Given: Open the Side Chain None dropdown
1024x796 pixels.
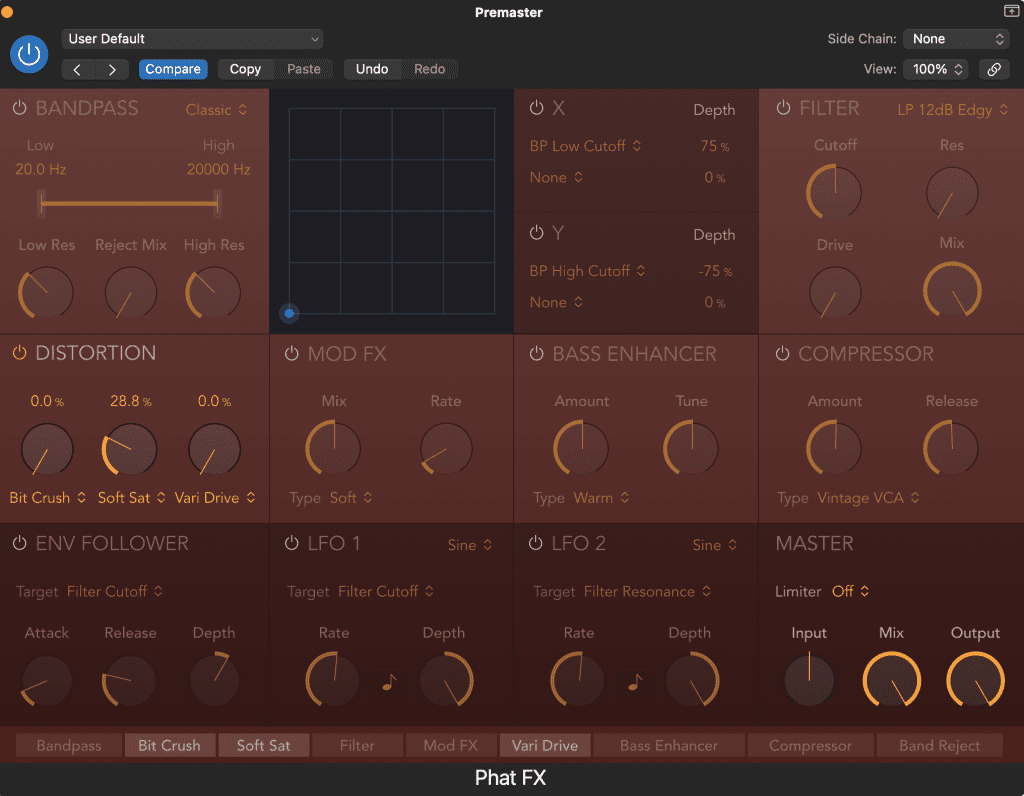Looking at the screenshot, I should (x=956, y=39).
